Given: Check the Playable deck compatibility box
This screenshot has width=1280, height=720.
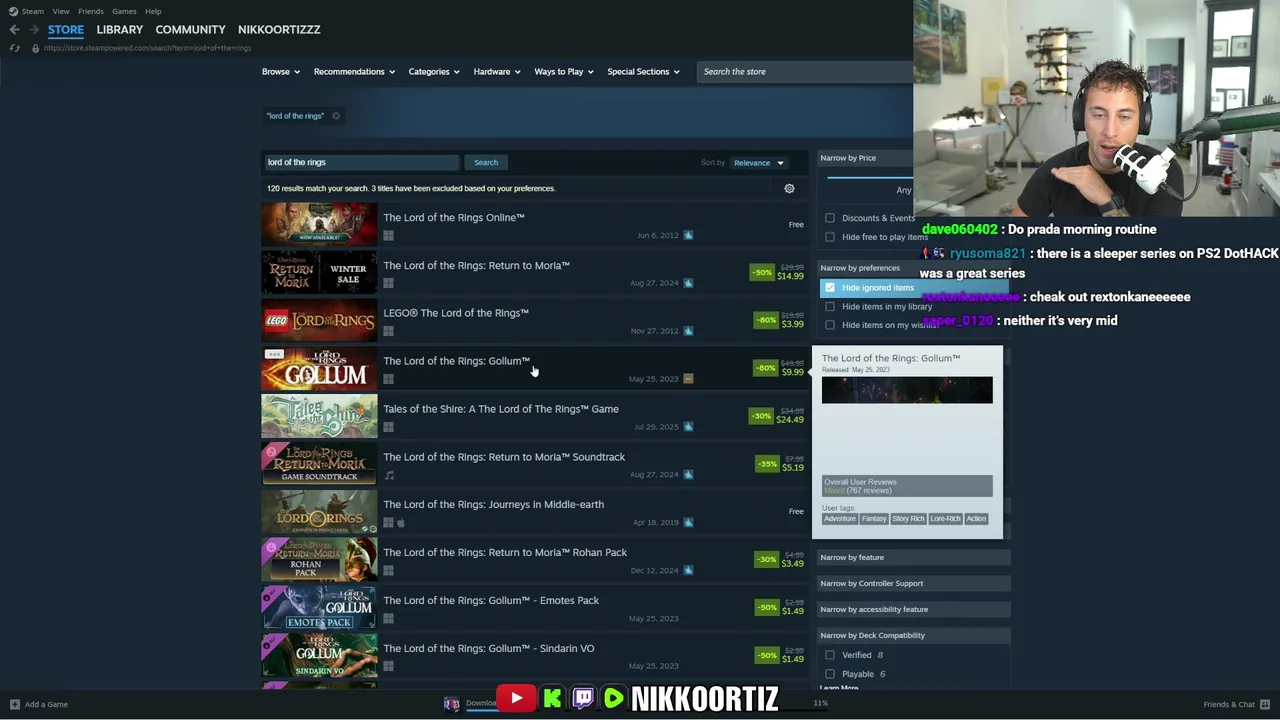Looking at the screenshot, I should tap(830, 674).
